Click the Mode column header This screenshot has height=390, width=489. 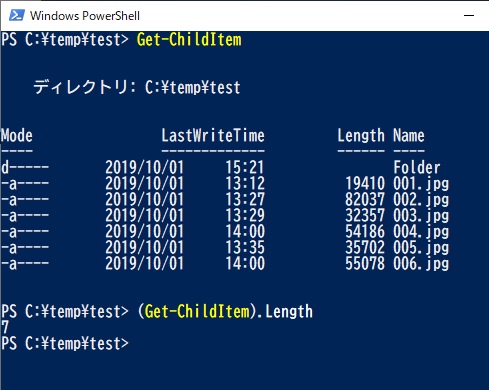[17, 136]
